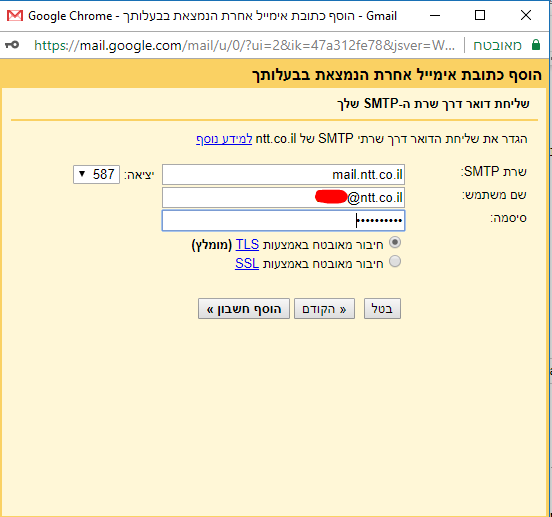The width and height of the screenshot is (552, 517).
Task: Click the 'הוסף חשבון' add account button
Action: (244, 309)
